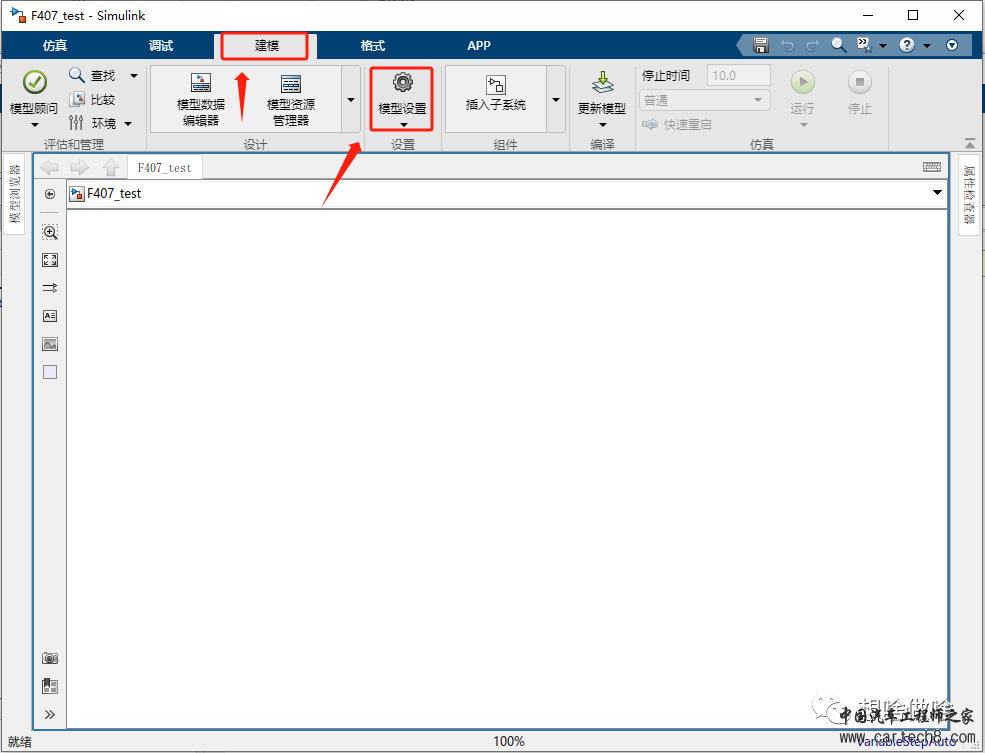Click the 100% zoom status text
Image resolution: width=985 pixels, height=753 pixels.
(x=508, y=741)
